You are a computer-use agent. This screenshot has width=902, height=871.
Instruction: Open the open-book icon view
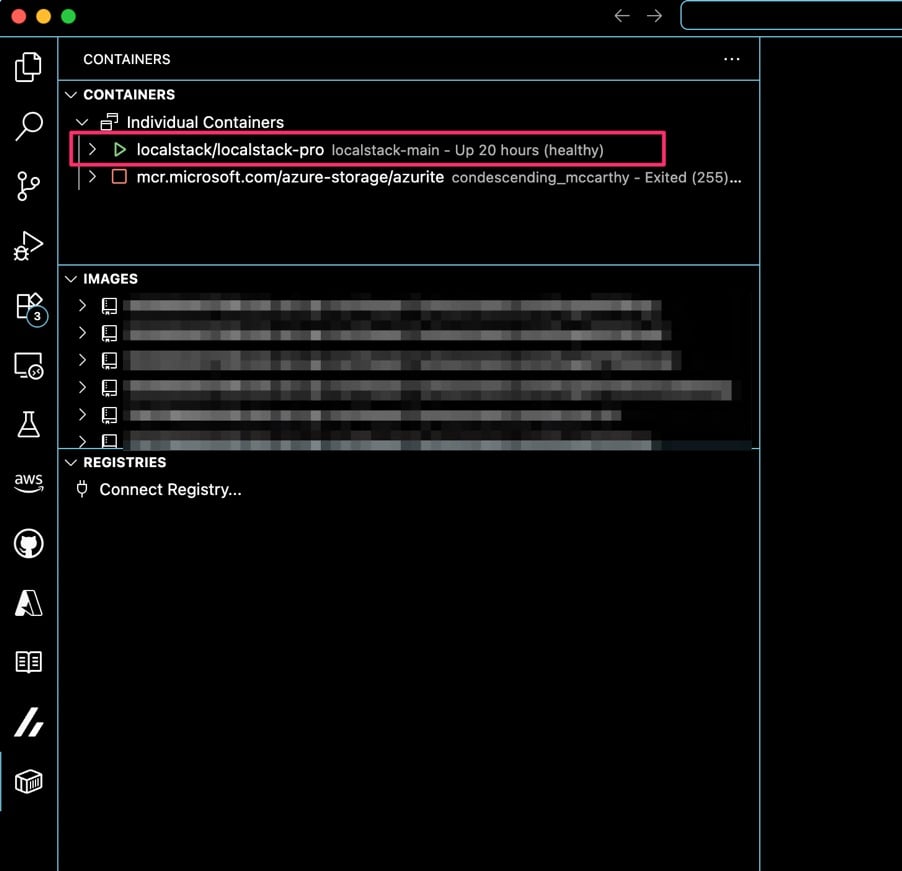tap(28, 662)
